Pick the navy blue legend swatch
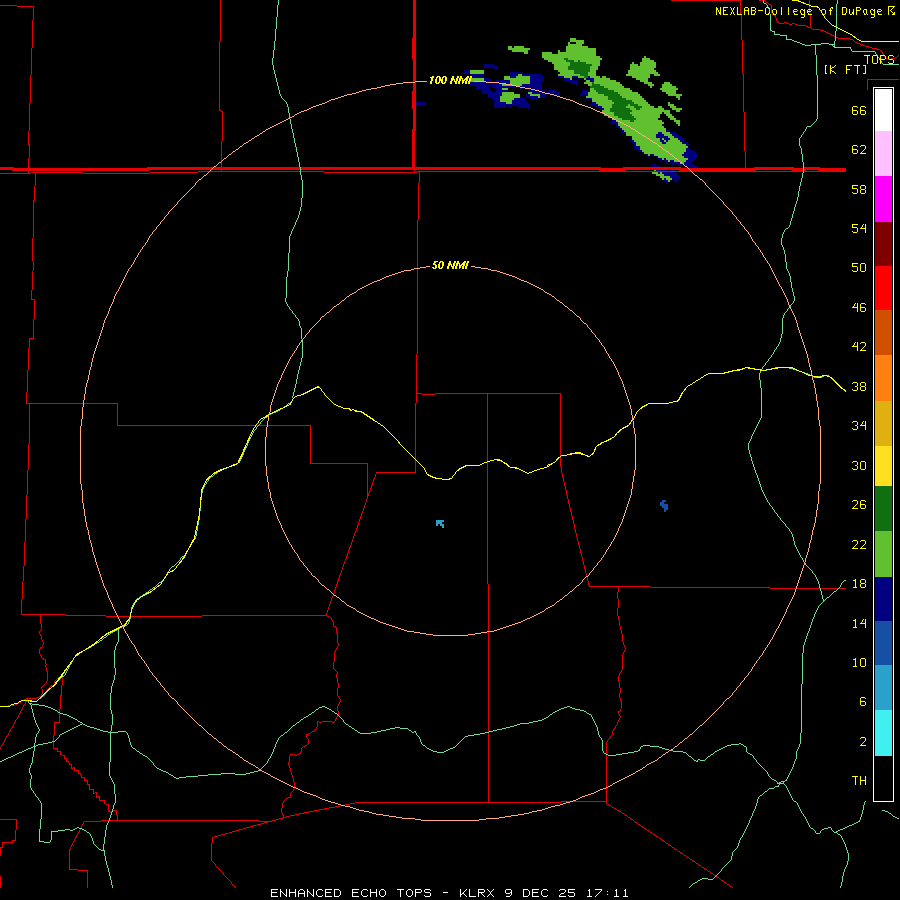900x900 pixels. (883, 599)
